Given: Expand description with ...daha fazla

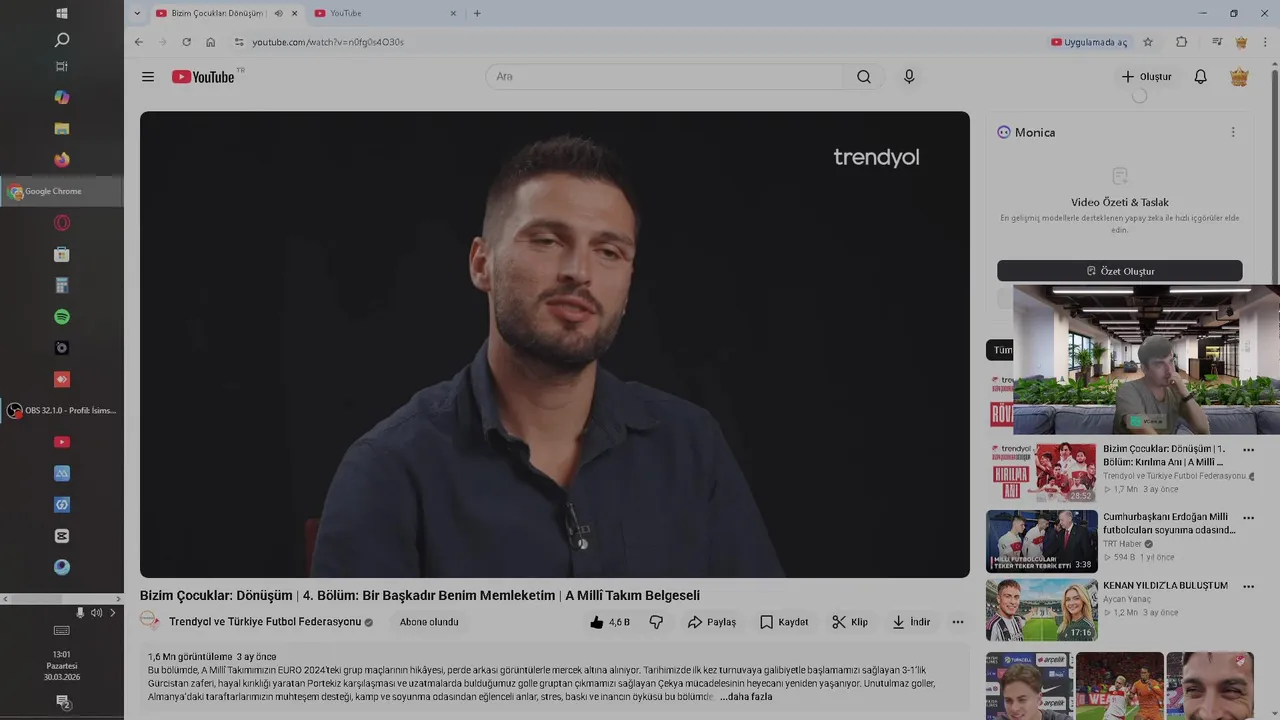Looking at the screenshot, I should 746,697.
